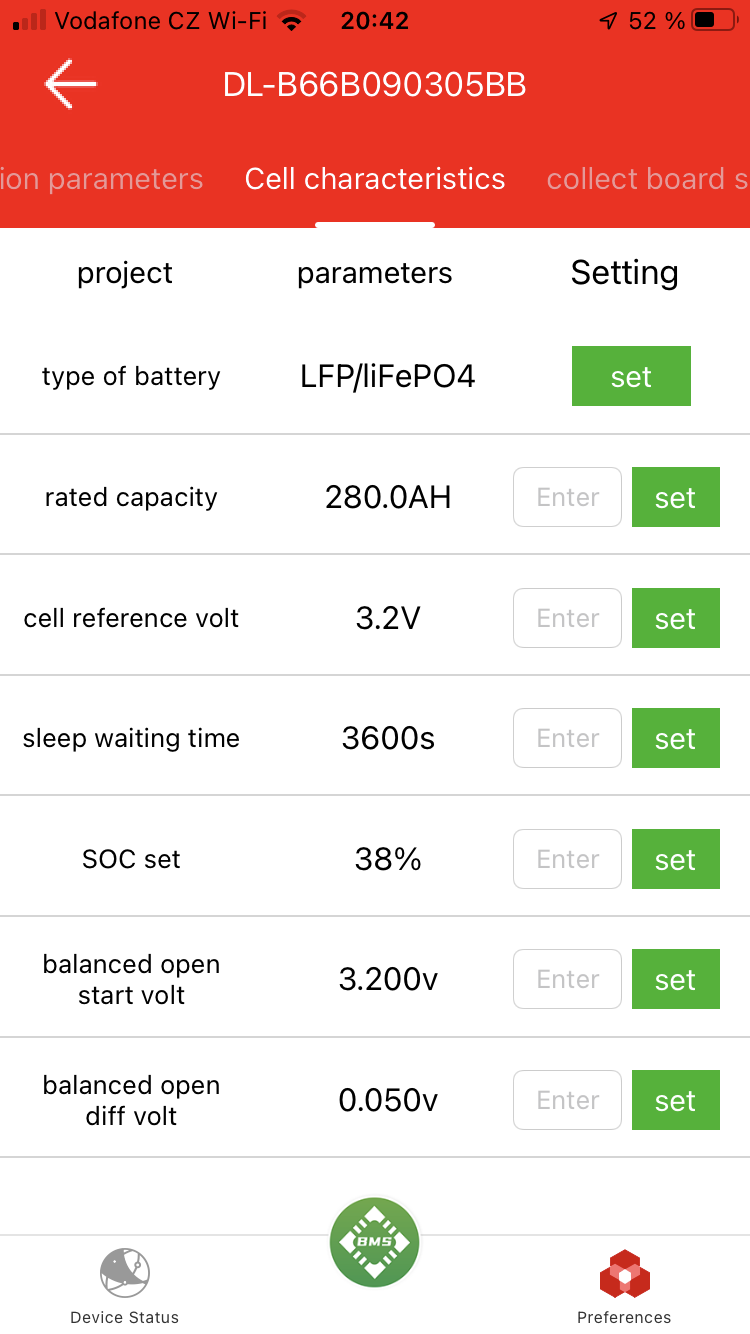Select the Cell characteristics tab
The width and height of the screenshot is (750, 1334).
coord(375,179)
